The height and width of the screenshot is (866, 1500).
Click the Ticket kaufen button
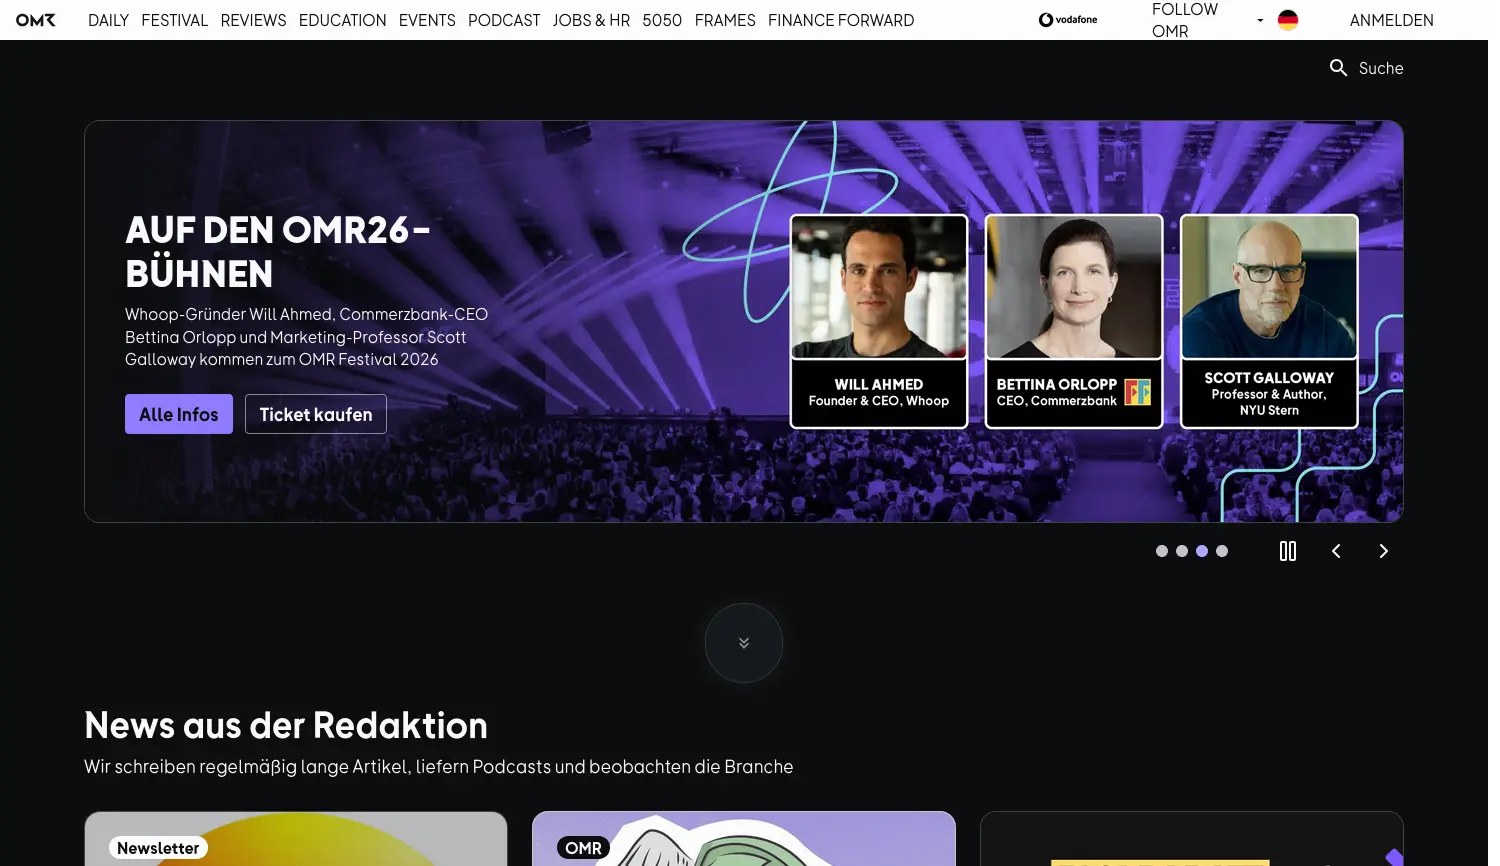click(315, 413)
